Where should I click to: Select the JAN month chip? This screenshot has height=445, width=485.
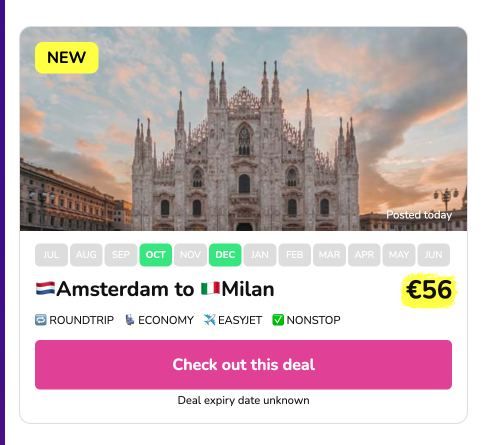[x=260, y=255]
